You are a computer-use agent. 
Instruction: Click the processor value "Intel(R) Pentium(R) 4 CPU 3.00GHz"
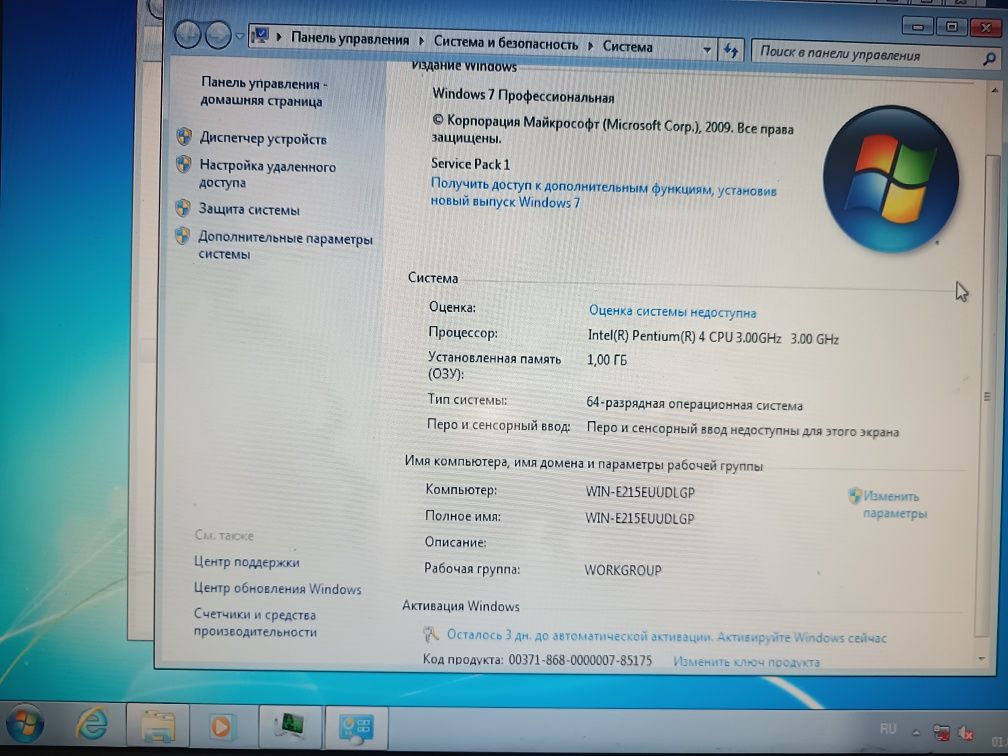[x=684, y=336]
